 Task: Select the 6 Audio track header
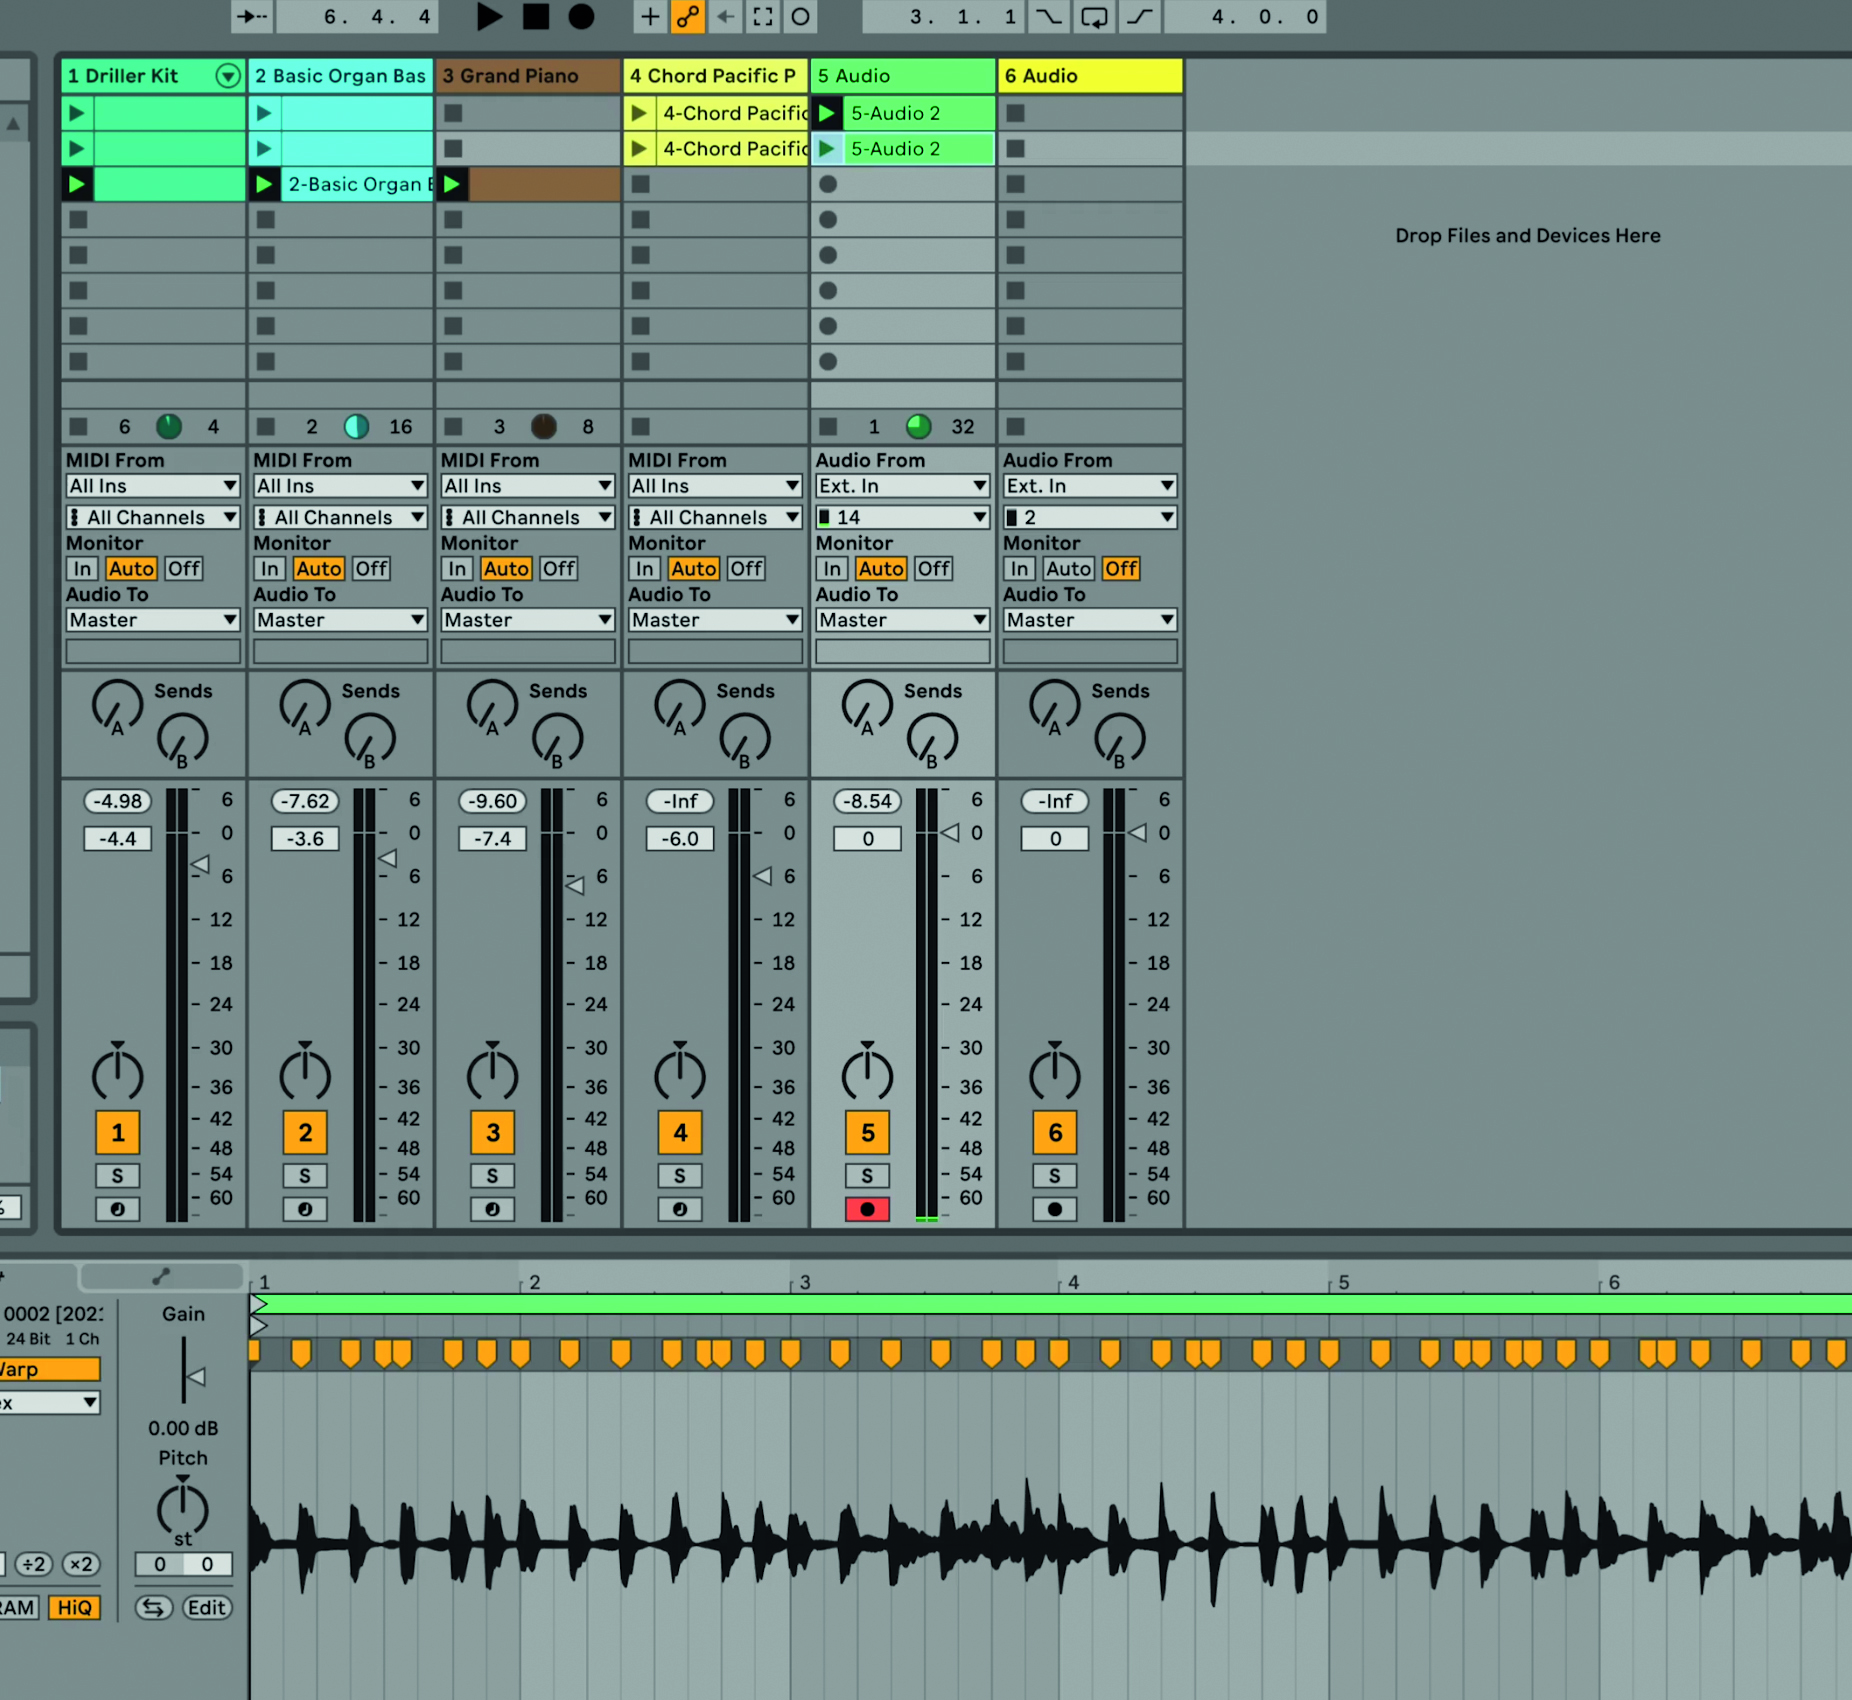pos(1090,76)
